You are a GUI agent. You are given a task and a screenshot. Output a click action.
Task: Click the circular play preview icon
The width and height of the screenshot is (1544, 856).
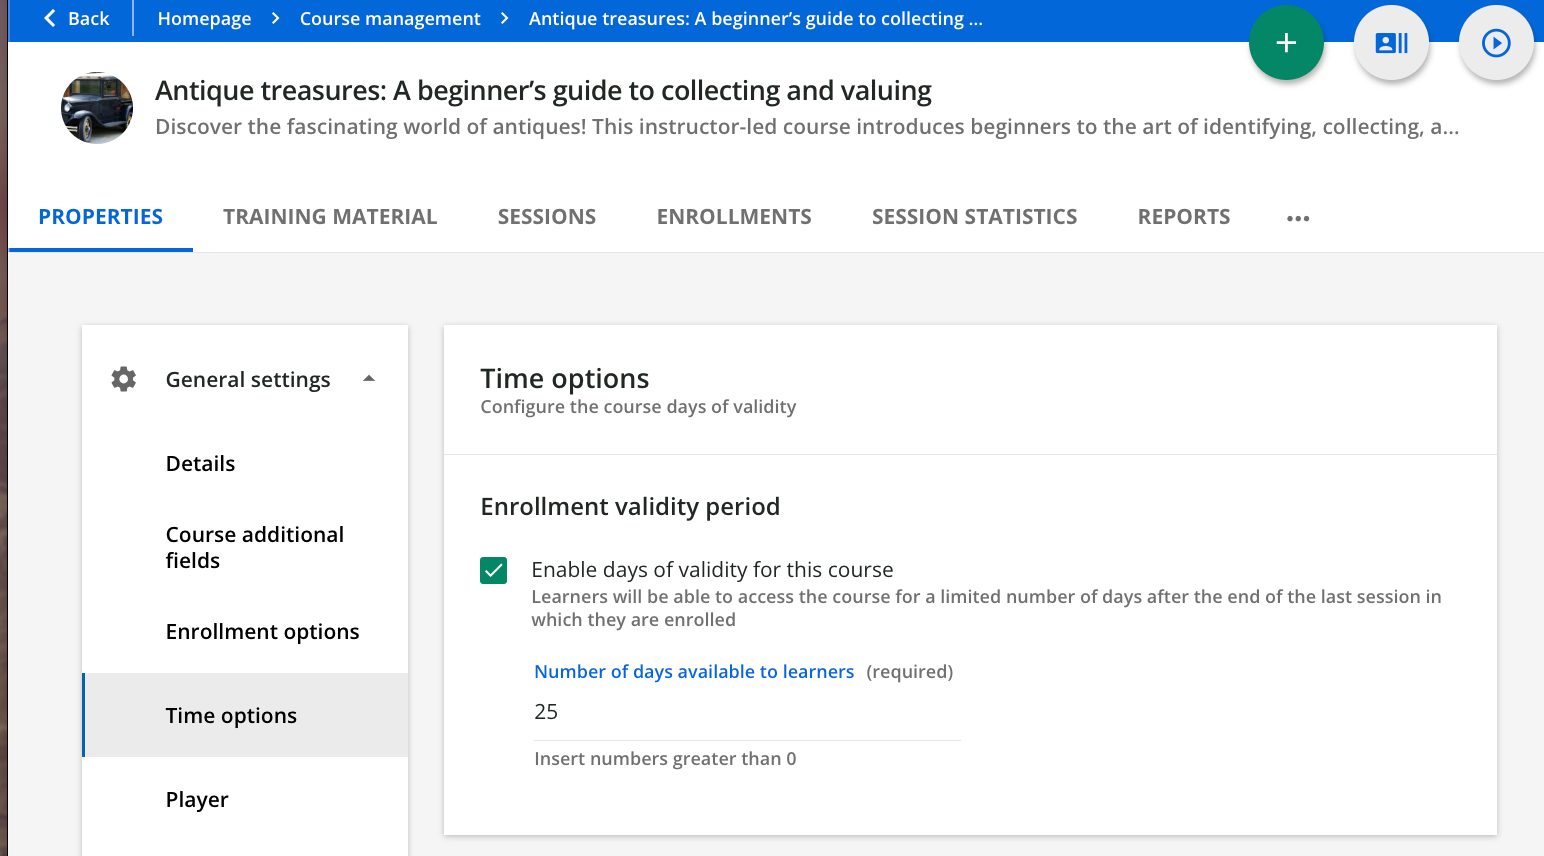[x=1495, y=43]
